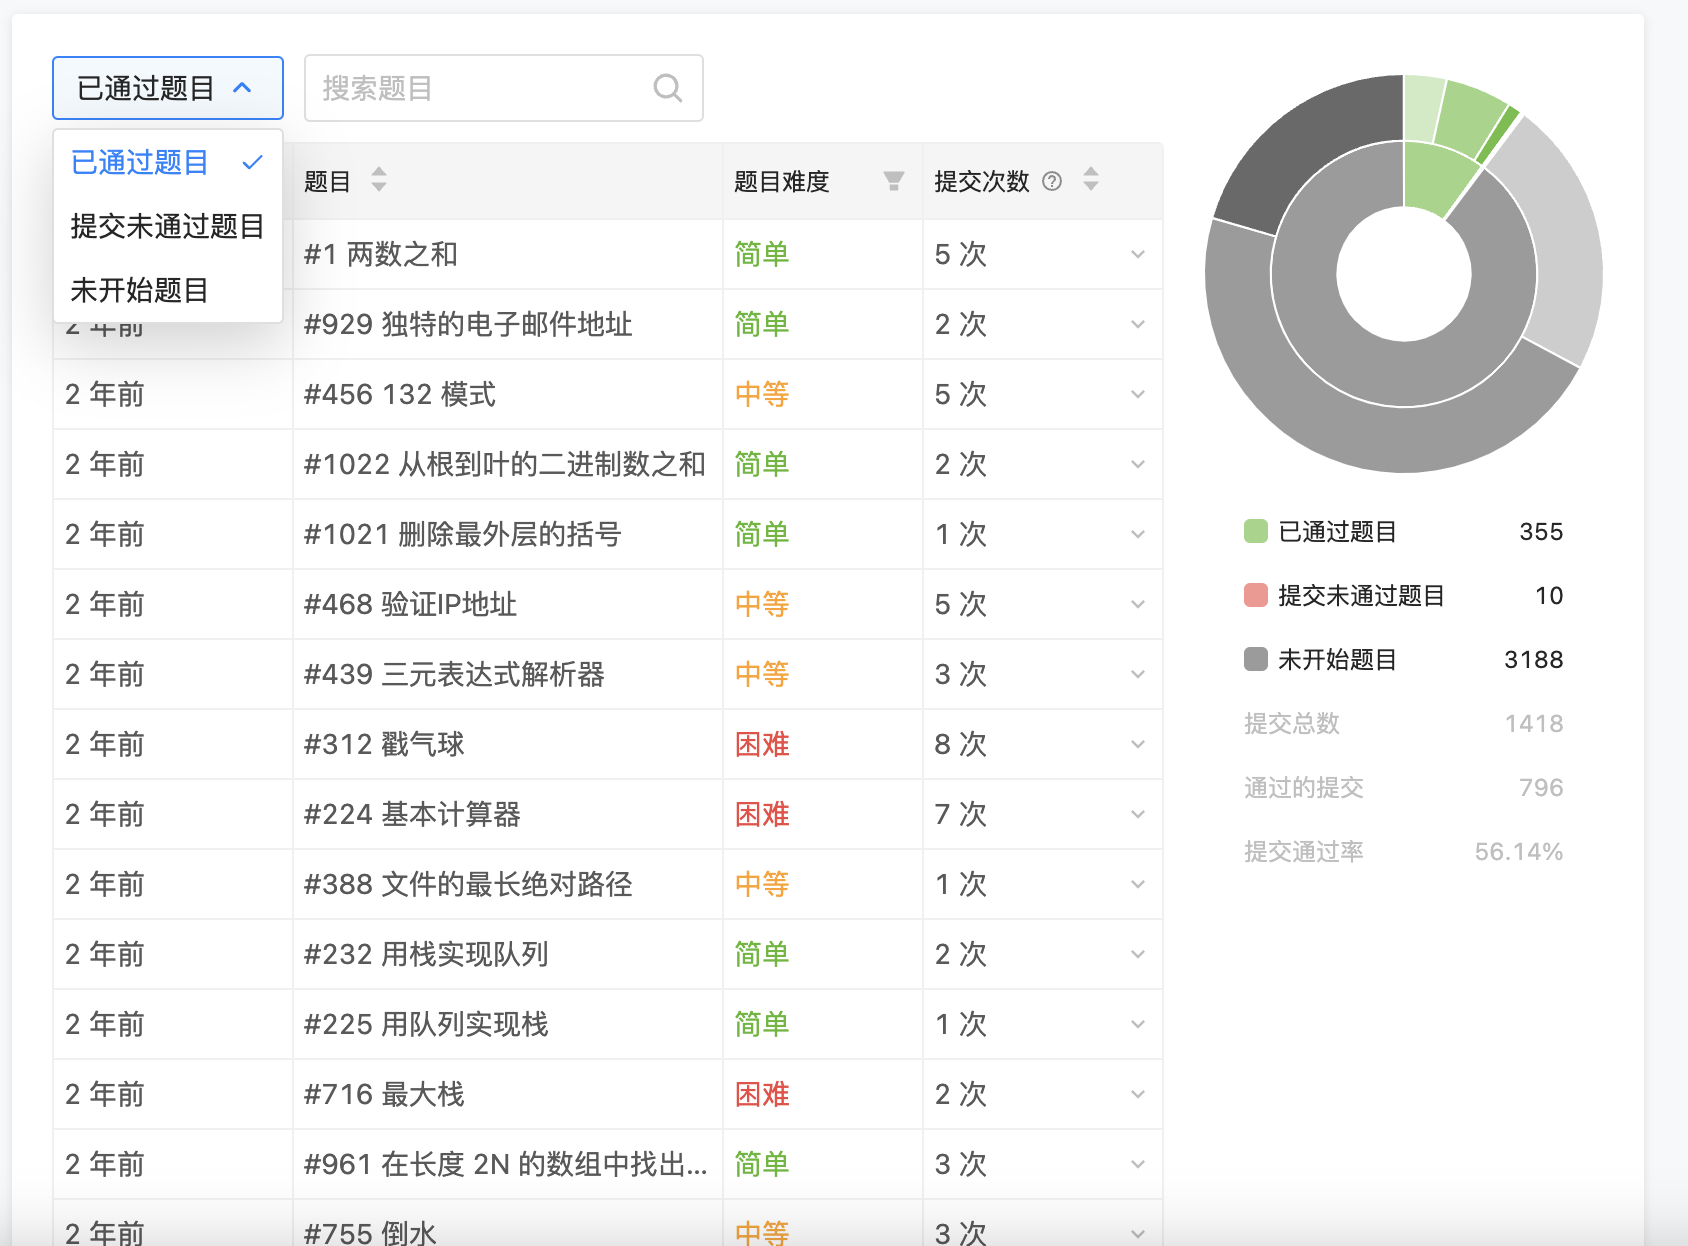Open problem #1021 删除最外层的括号
1688x1246 pixels.
pyautogui.click(x=462, y=534)
